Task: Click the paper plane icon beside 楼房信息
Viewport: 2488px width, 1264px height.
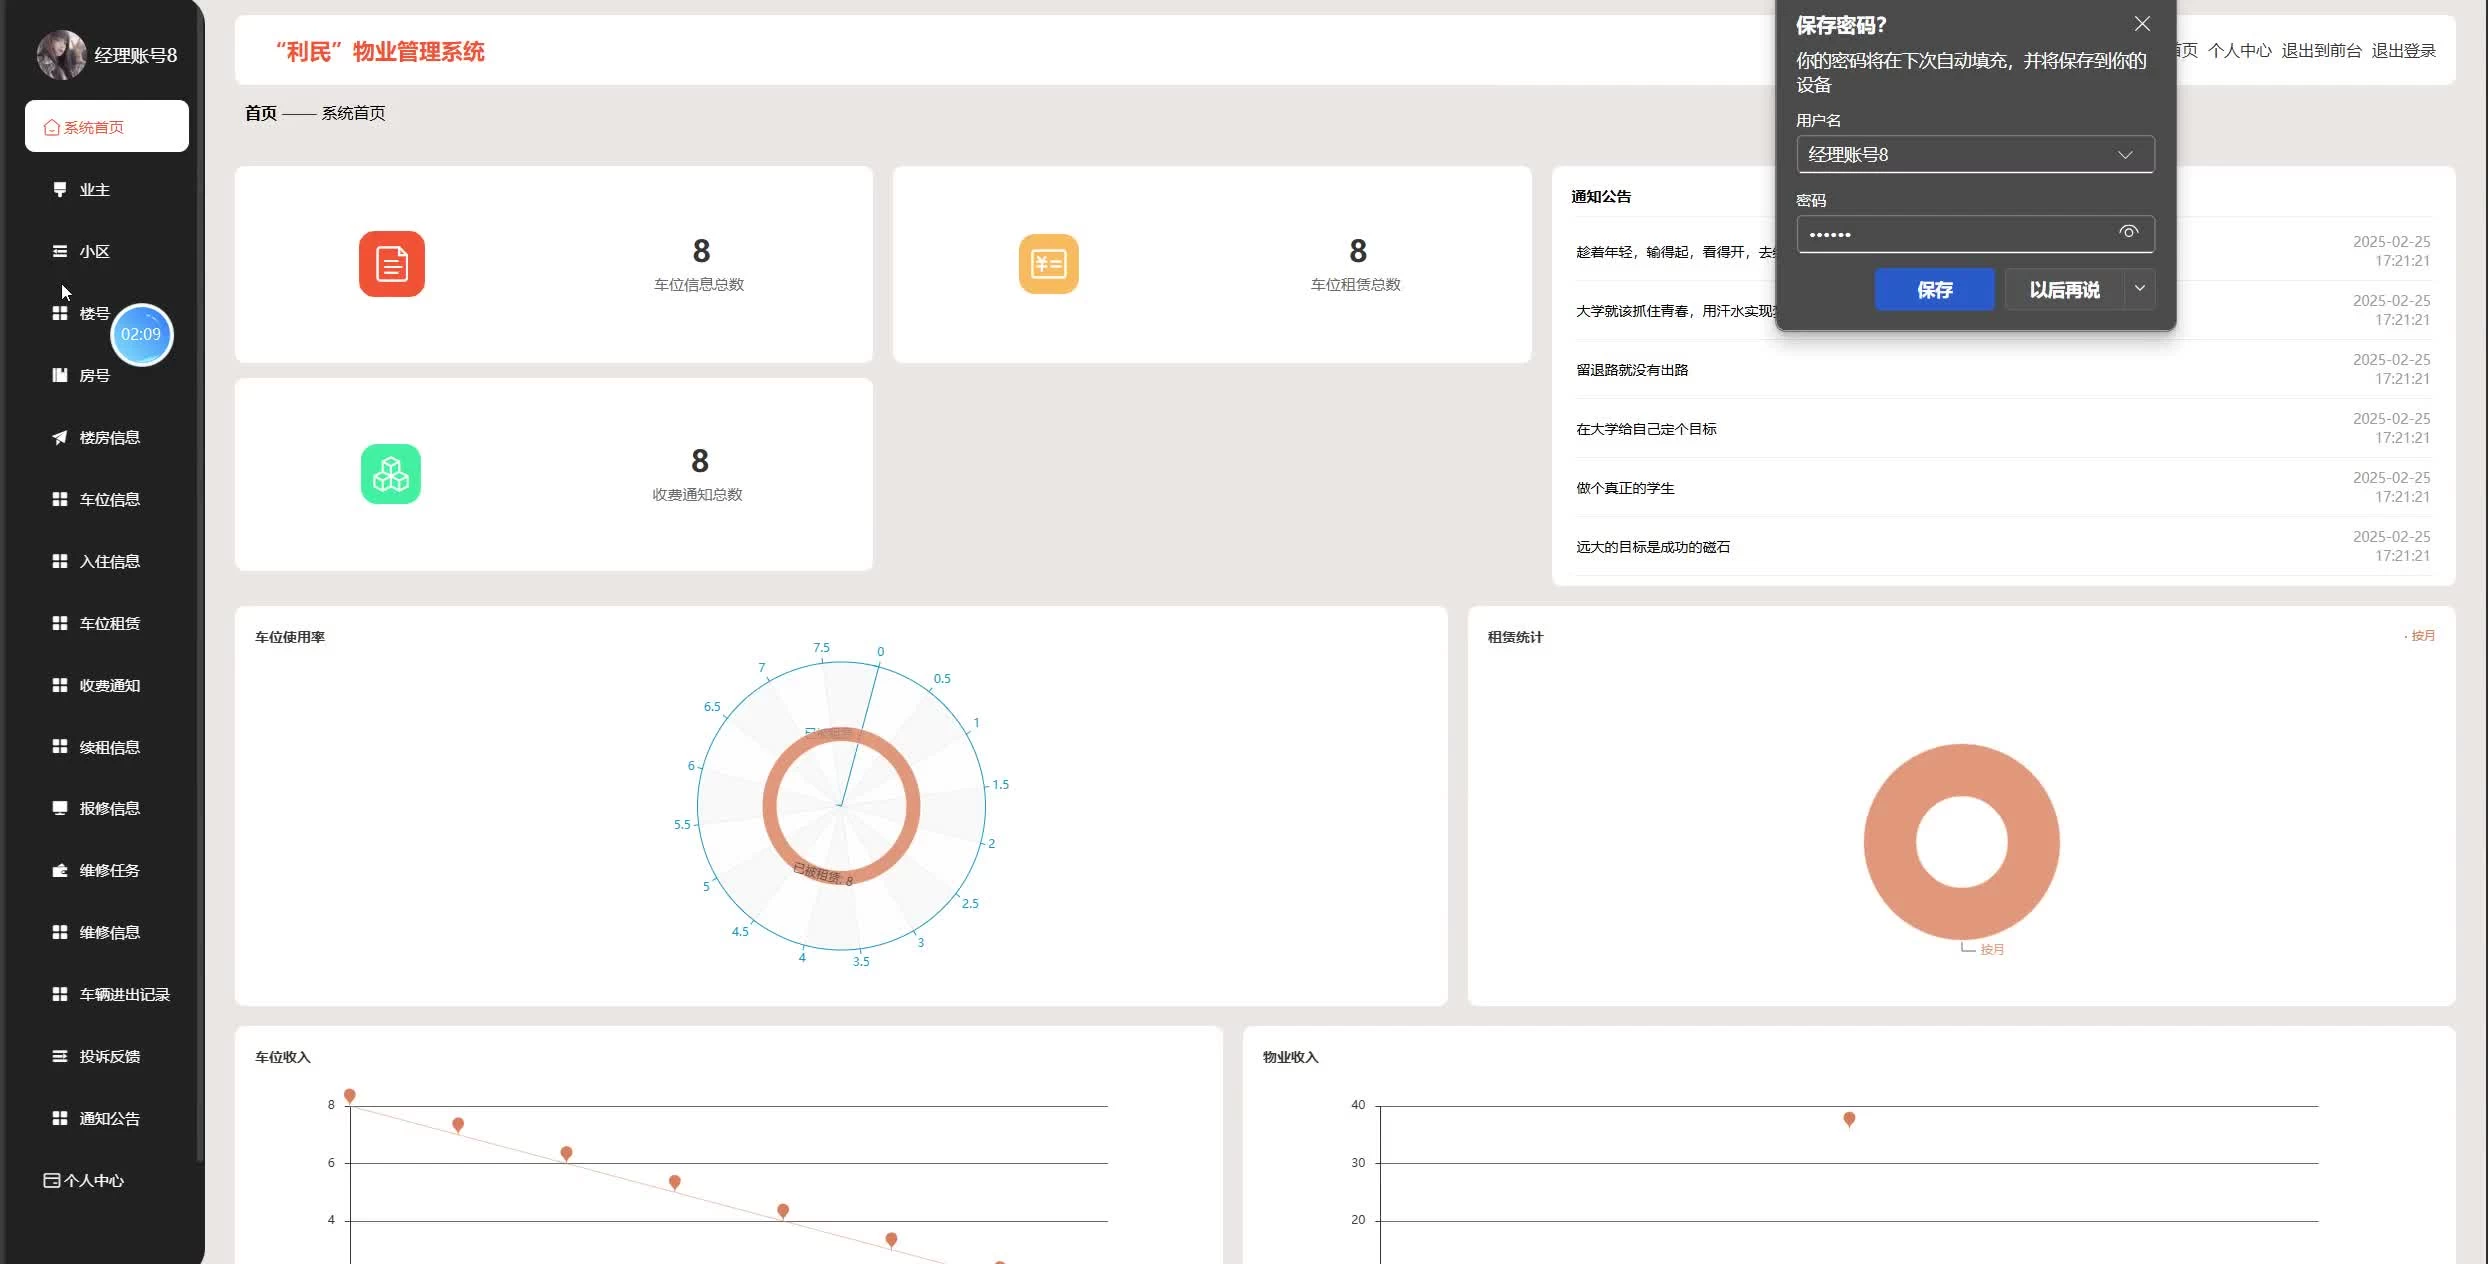Action: click(60, 437)
